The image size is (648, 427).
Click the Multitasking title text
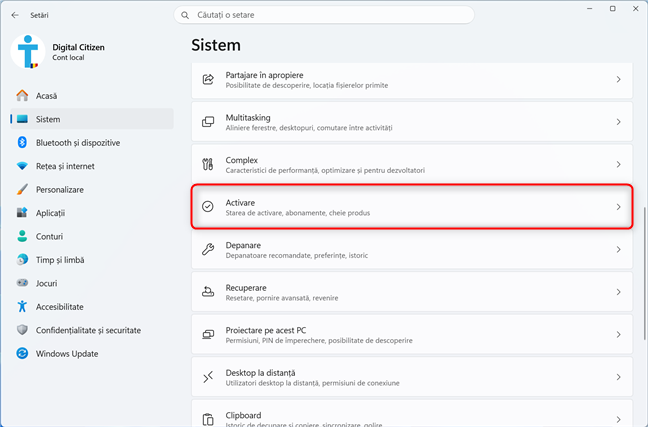click(x=248, y=118)
